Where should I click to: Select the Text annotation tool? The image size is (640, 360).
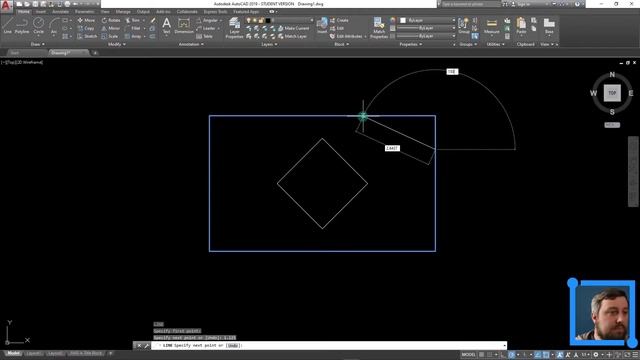tap(166, 26)
